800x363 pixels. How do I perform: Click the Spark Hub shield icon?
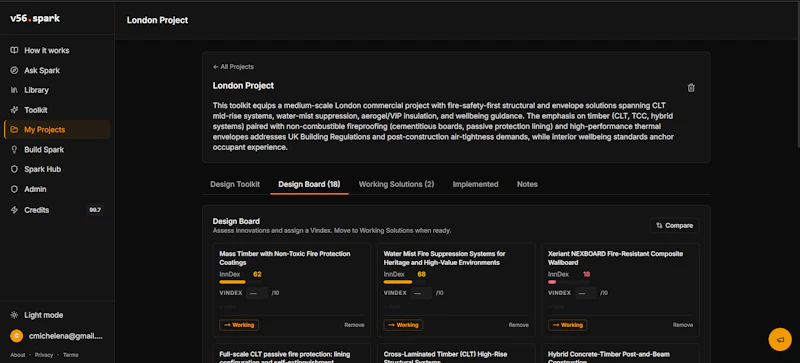[14, 170]
